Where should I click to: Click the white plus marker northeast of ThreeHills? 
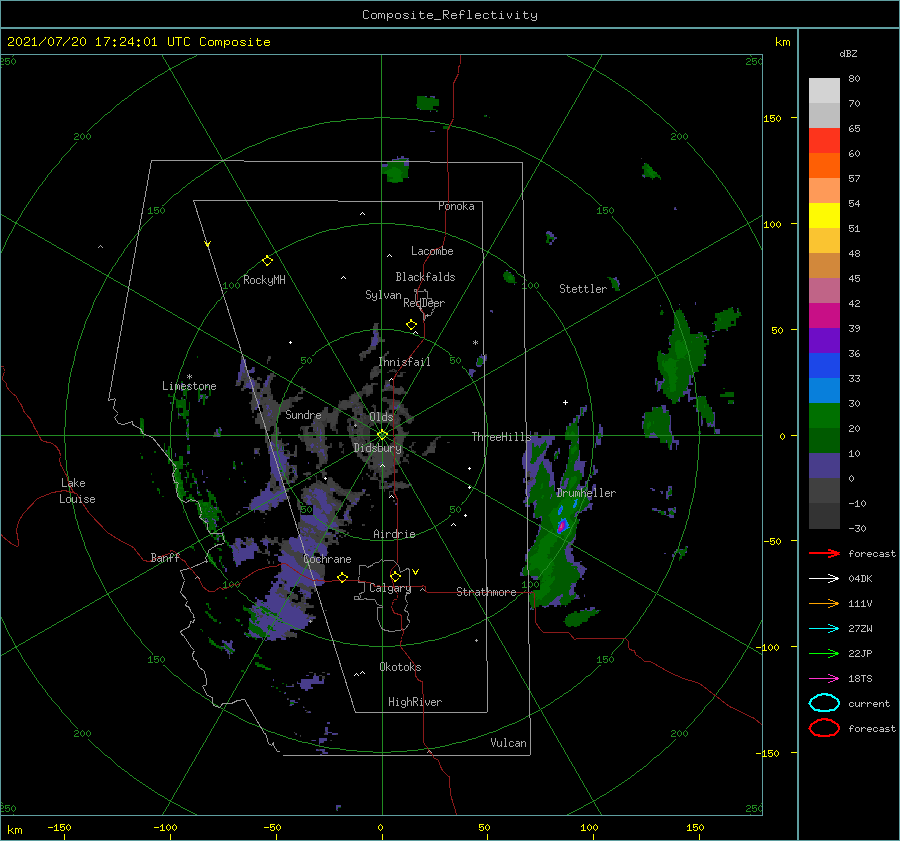coord(565,402)
